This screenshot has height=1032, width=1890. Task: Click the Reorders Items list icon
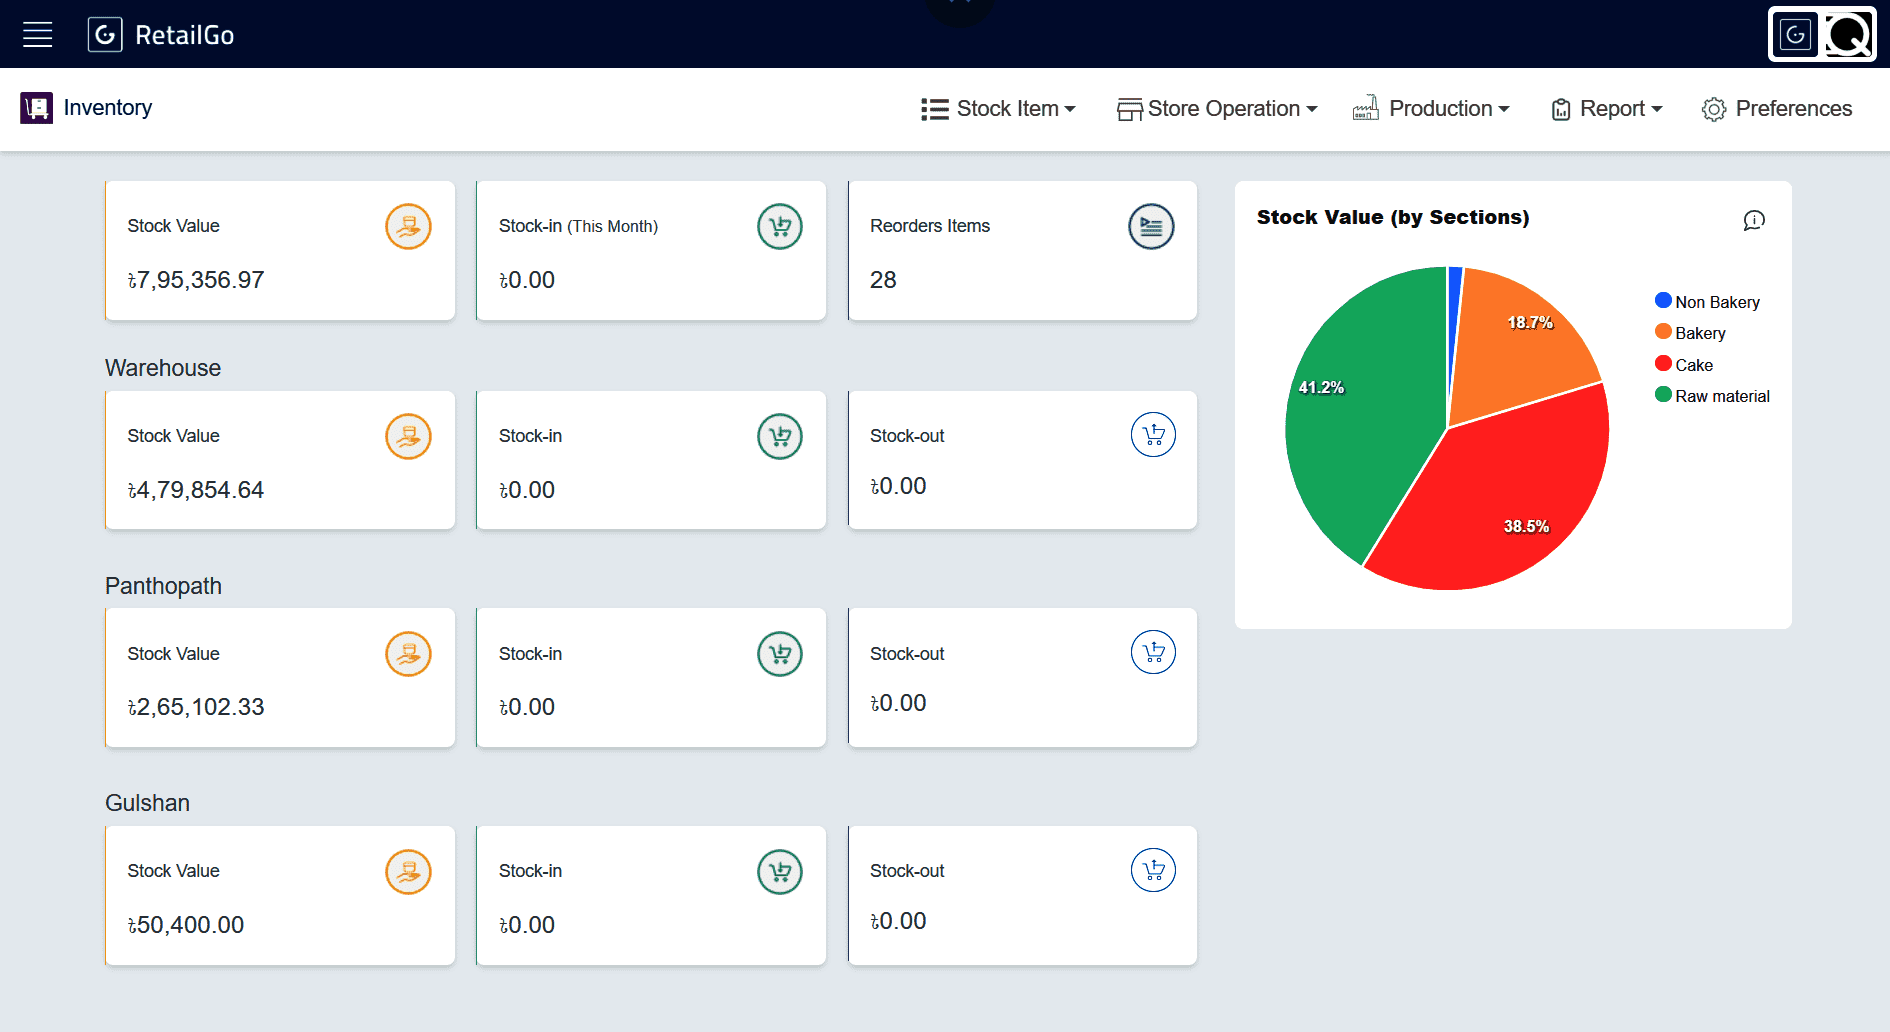pyautogui.click(x=1151, y=227)
